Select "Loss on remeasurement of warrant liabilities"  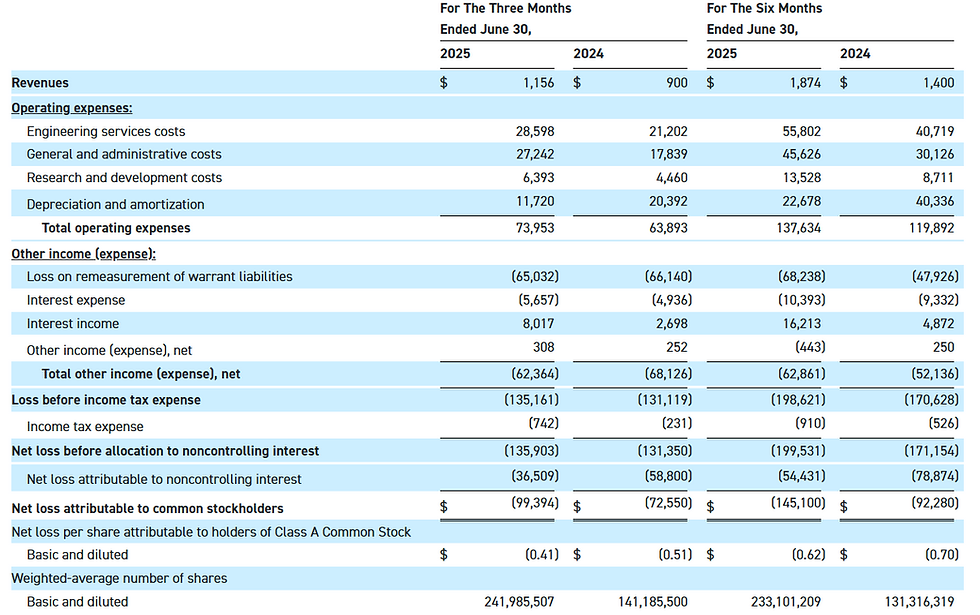159,276
